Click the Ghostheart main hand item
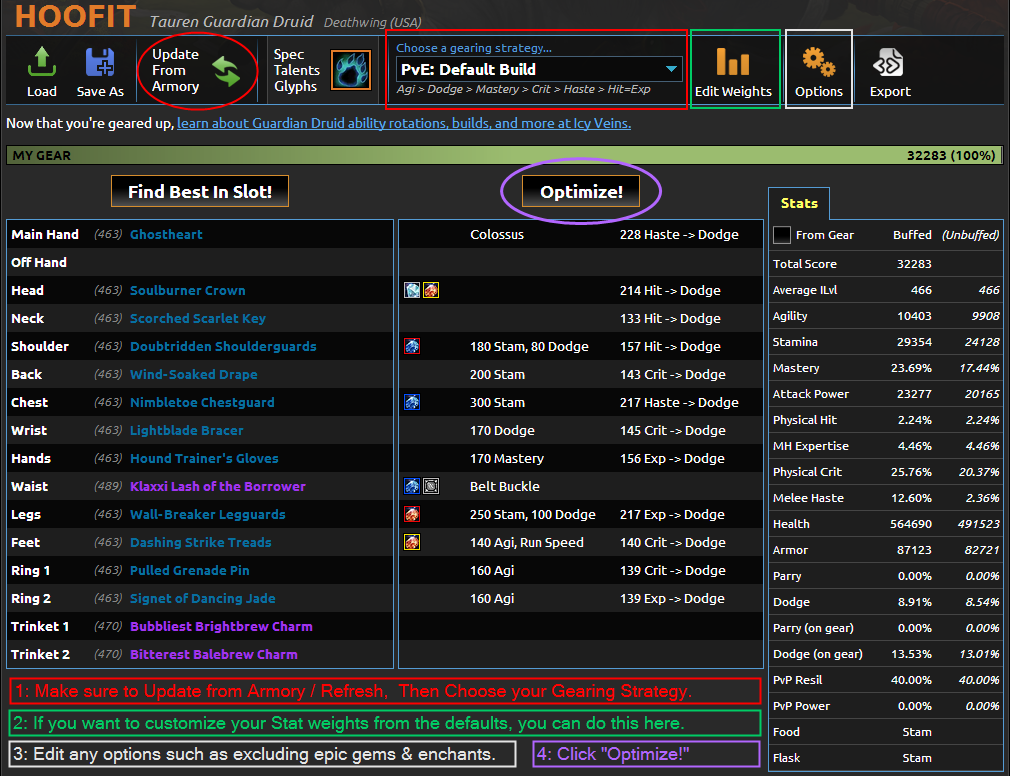Viewport: 1010px width, 776px height. (166, 234)
